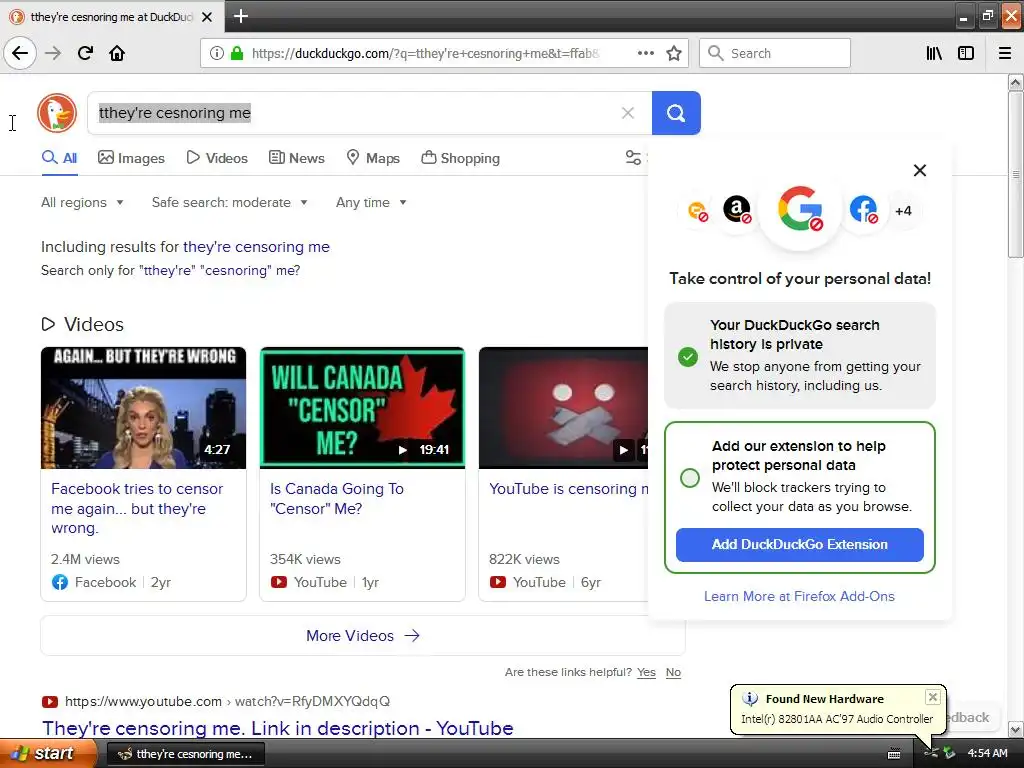Viewport: 1024px width, 768px height.
Task: Close the DuckDuckGo browser tab
Action: coord(207,17)
